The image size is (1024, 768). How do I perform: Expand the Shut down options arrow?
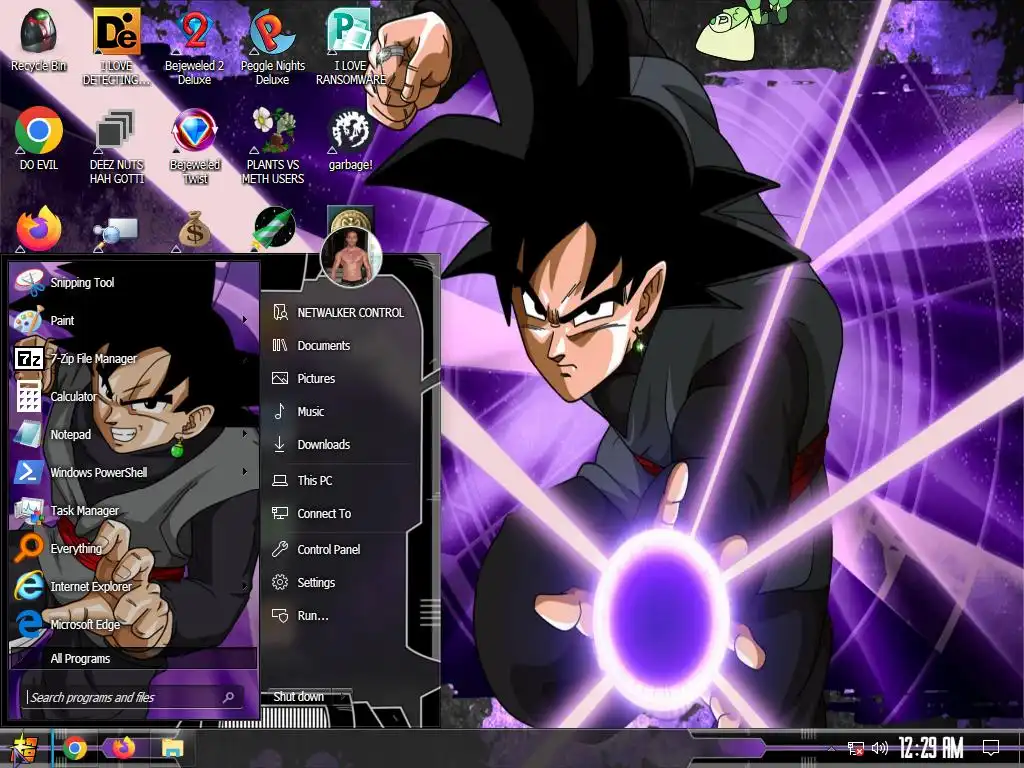[343, 697]
